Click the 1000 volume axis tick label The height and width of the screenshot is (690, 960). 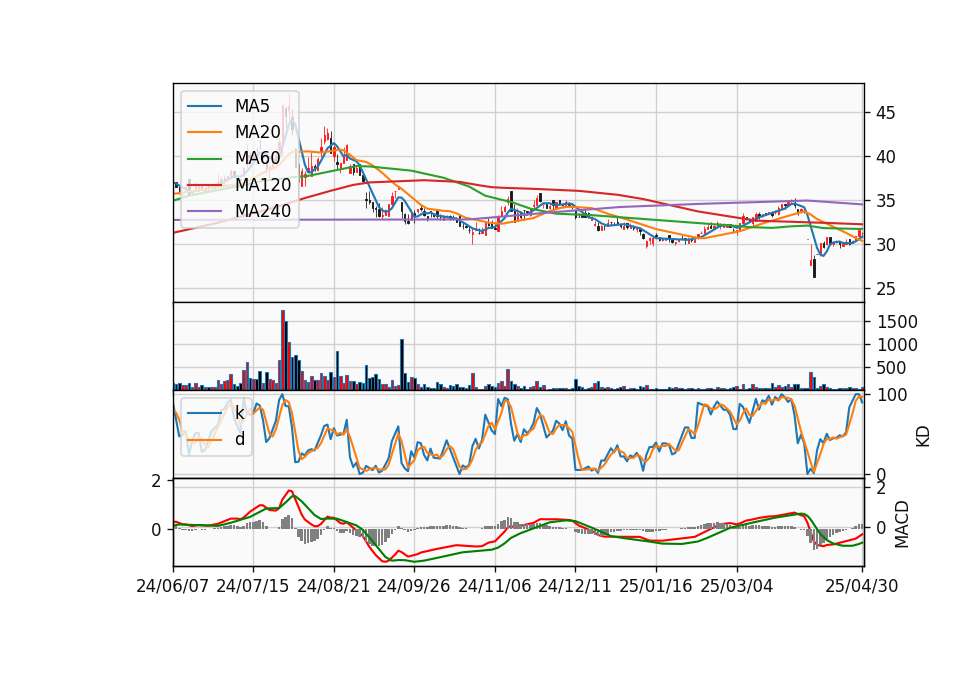[x=897, y=345]
